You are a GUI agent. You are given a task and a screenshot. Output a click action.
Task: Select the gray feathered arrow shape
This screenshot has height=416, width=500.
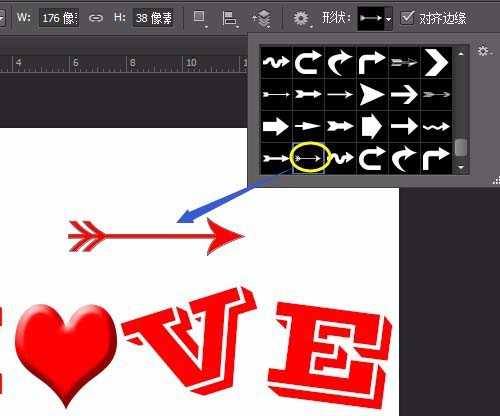436,95
